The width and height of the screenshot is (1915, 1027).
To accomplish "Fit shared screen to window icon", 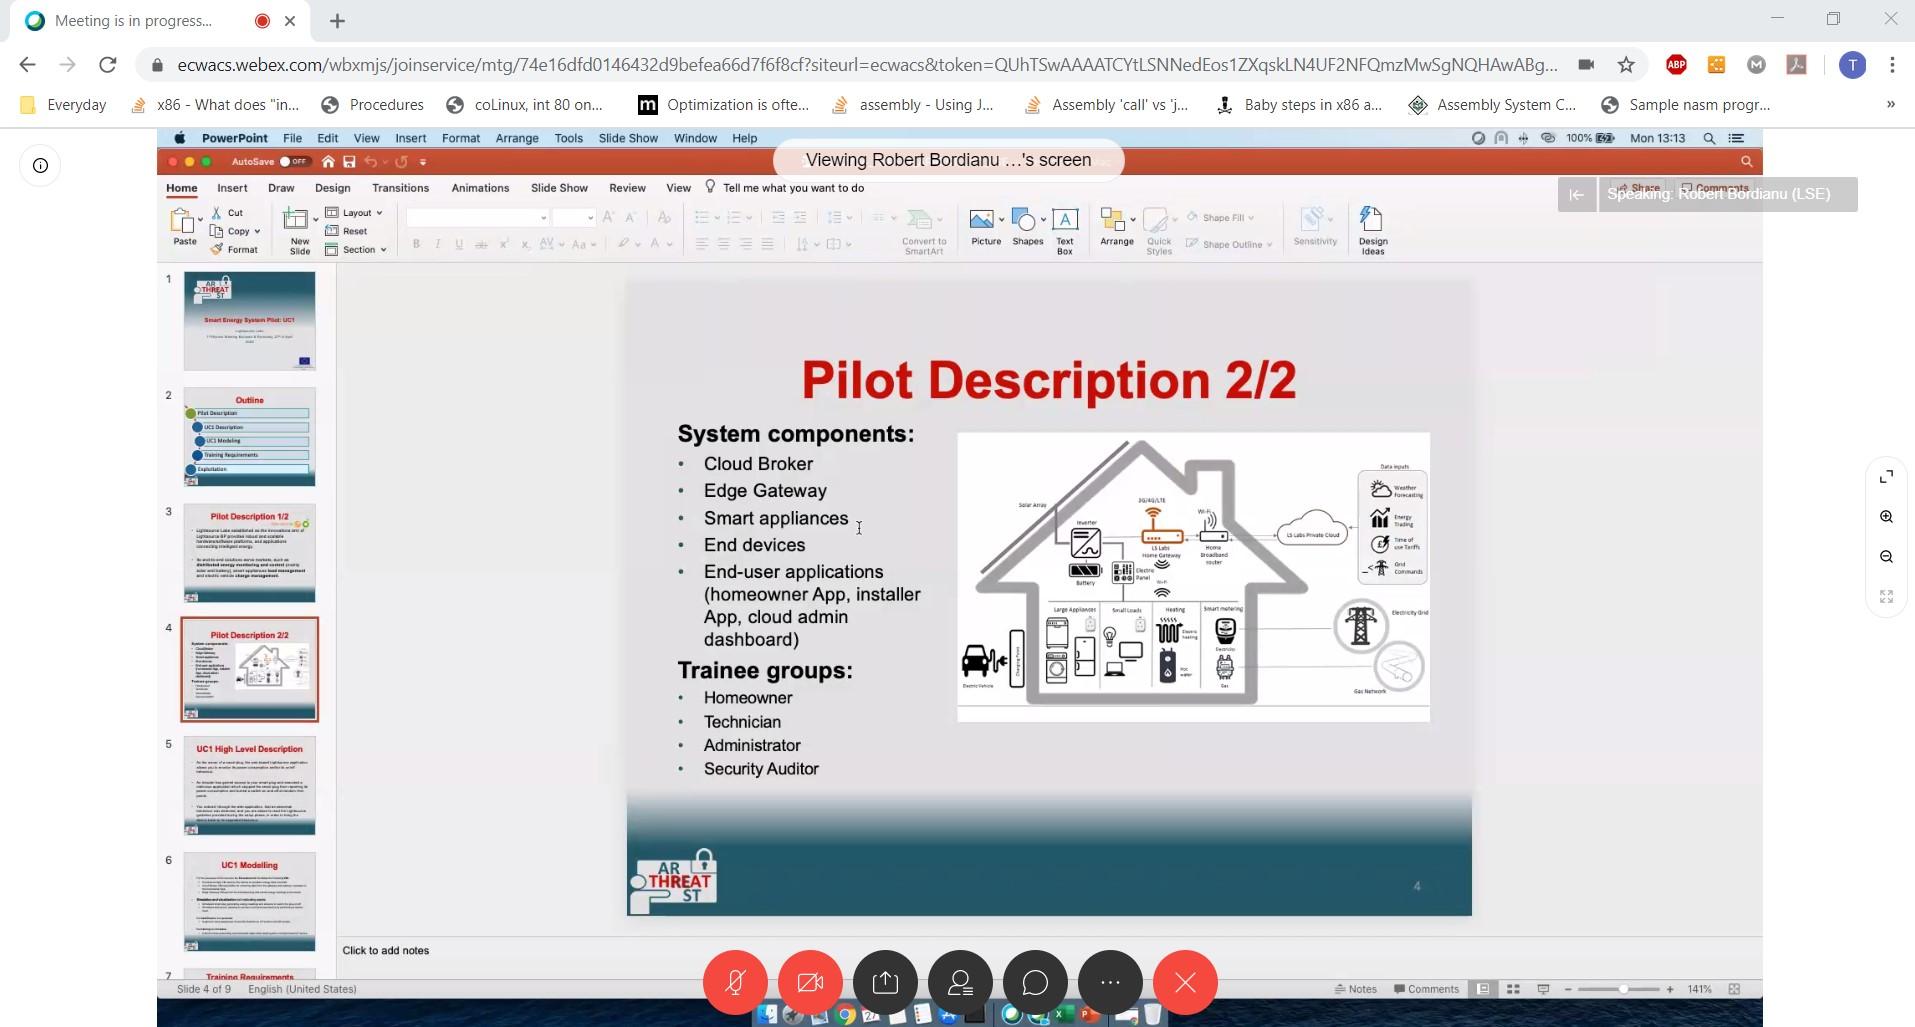I will click(x=1886, y=596).
